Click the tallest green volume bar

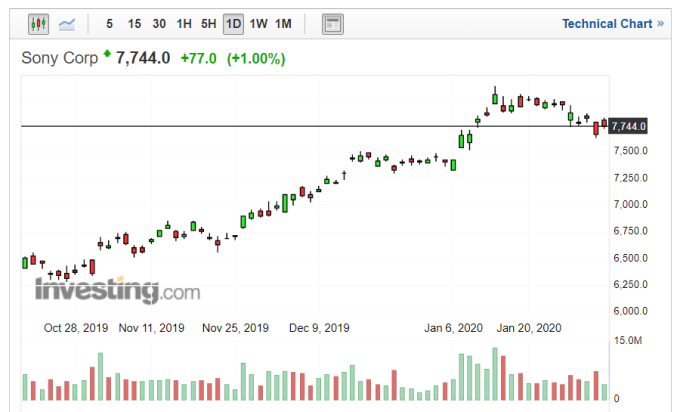[x=495, y=374]
